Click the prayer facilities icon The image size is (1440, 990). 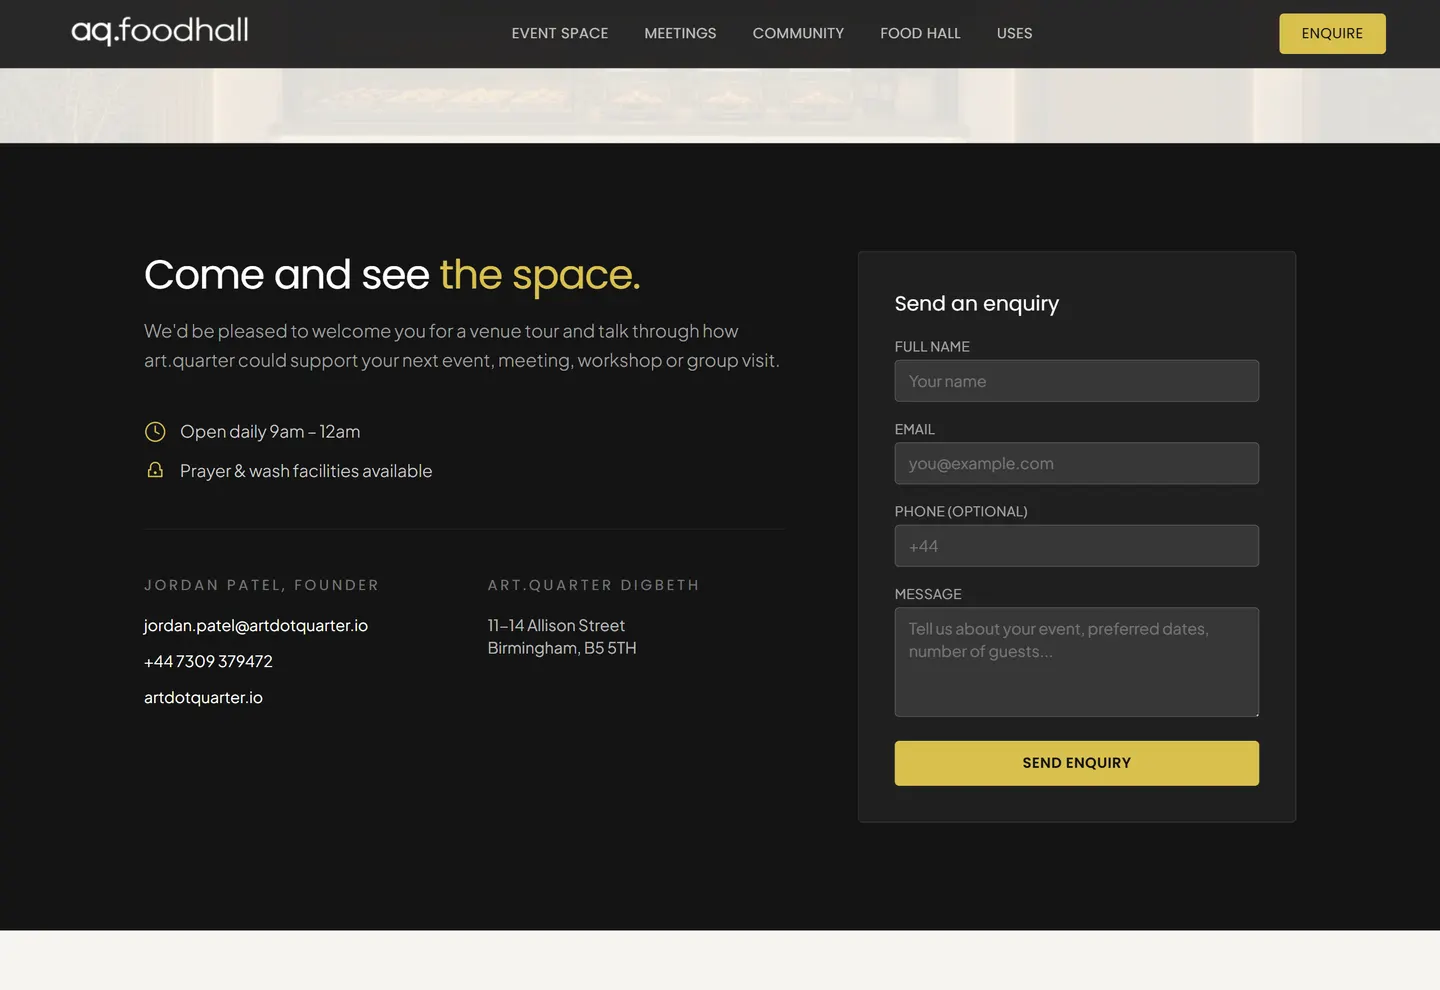coord(155,470)
